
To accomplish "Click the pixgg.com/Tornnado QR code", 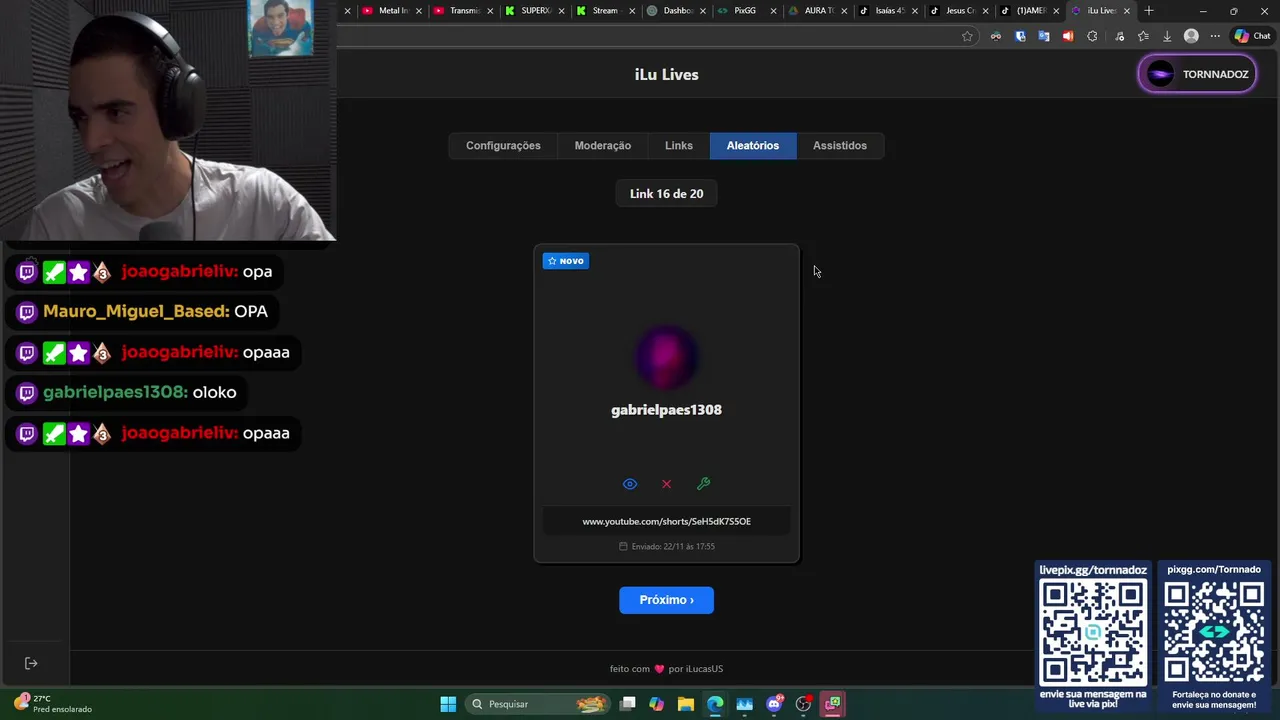I will click(x=1214, y=632).
